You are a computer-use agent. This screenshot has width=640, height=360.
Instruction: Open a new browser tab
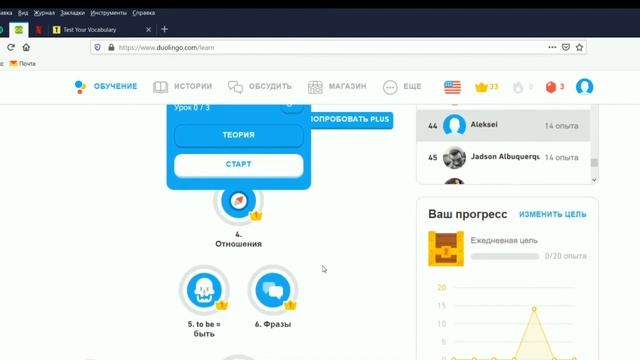point(164,29)
